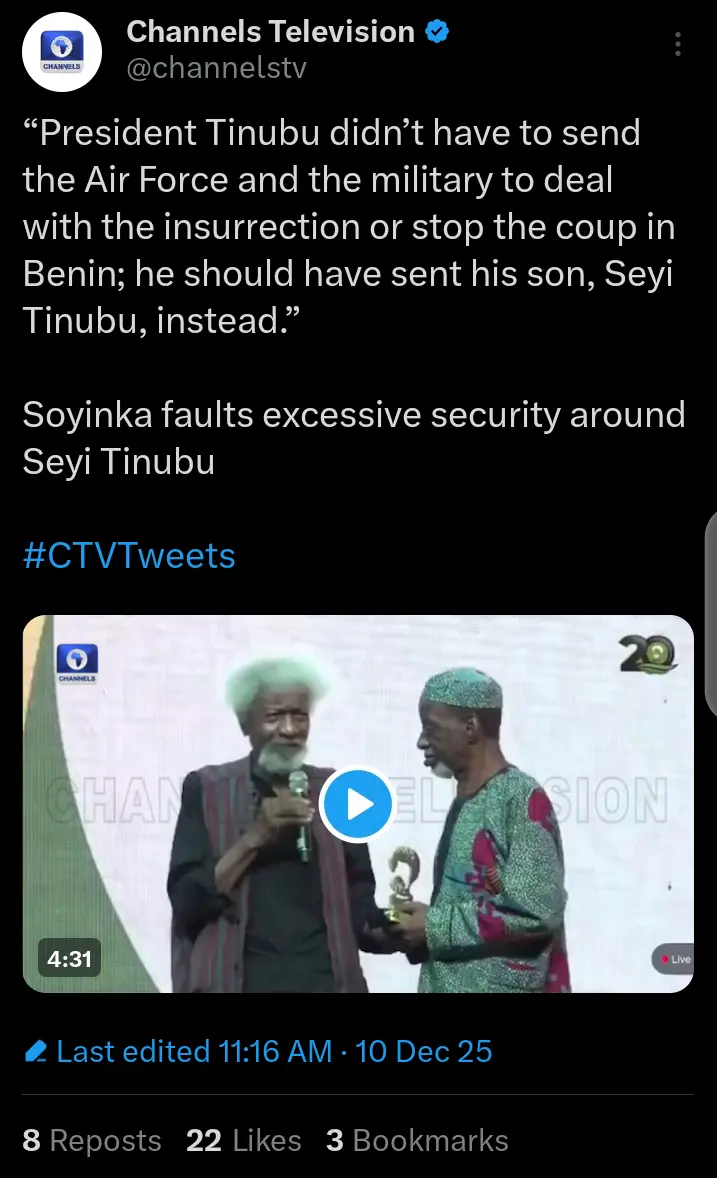View the 8 Reposts list

click(x=92, y=1141)
